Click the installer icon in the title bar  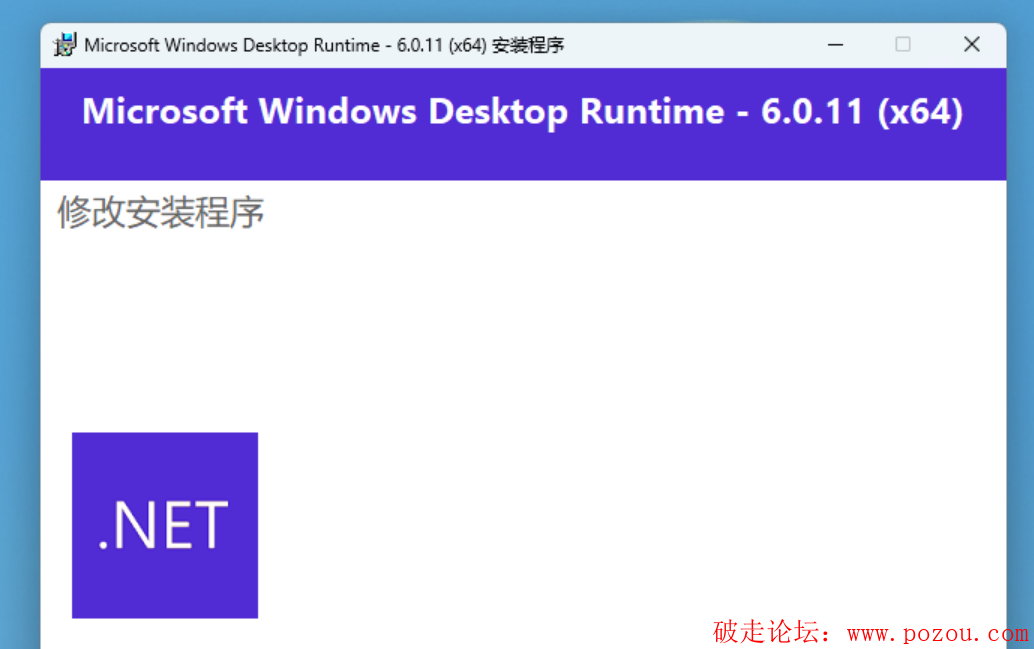65,45
